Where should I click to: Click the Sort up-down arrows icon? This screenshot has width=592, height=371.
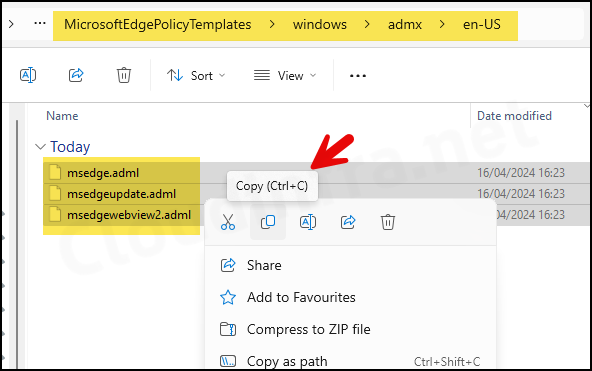(175, 75)
